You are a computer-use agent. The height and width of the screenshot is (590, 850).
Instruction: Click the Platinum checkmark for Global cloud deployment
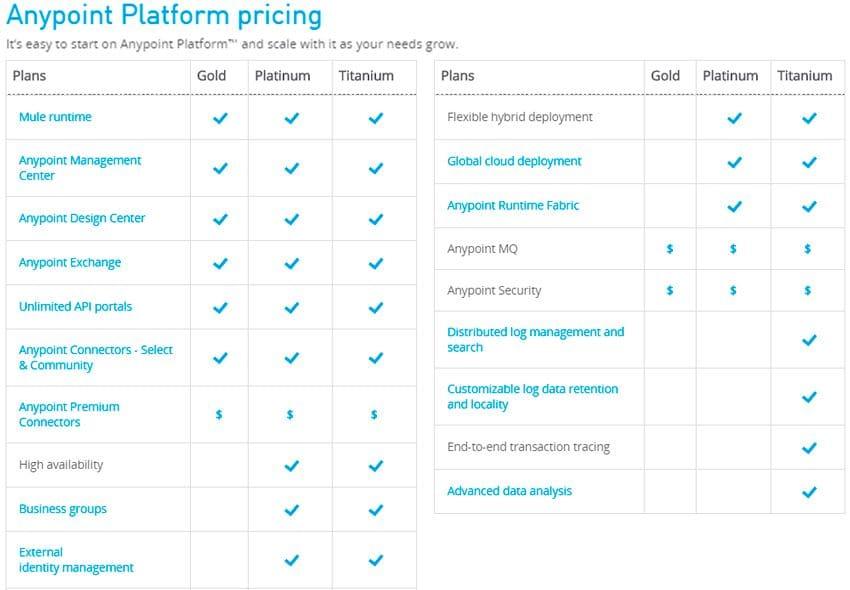734,162
